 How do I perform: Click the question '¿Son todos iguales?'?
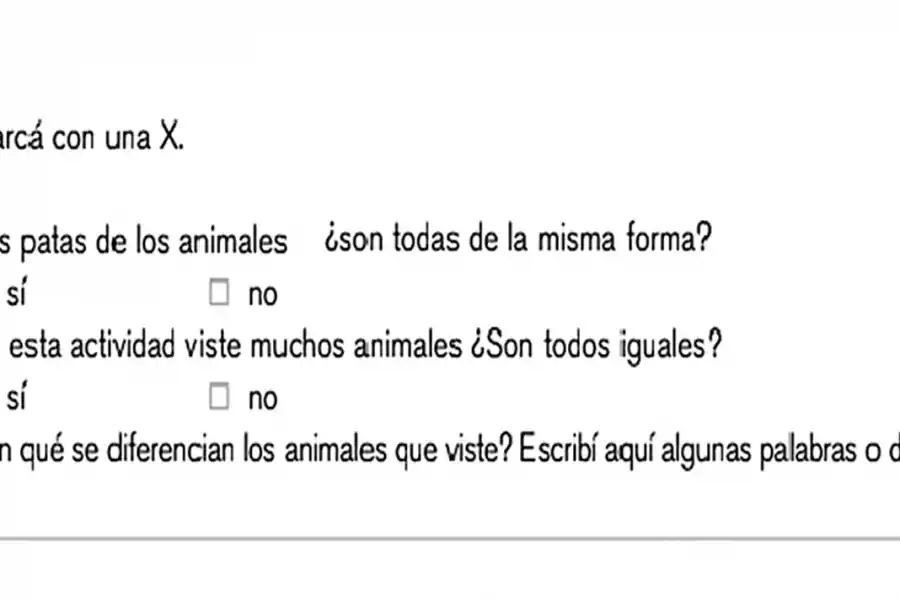[x=595, y=346]
